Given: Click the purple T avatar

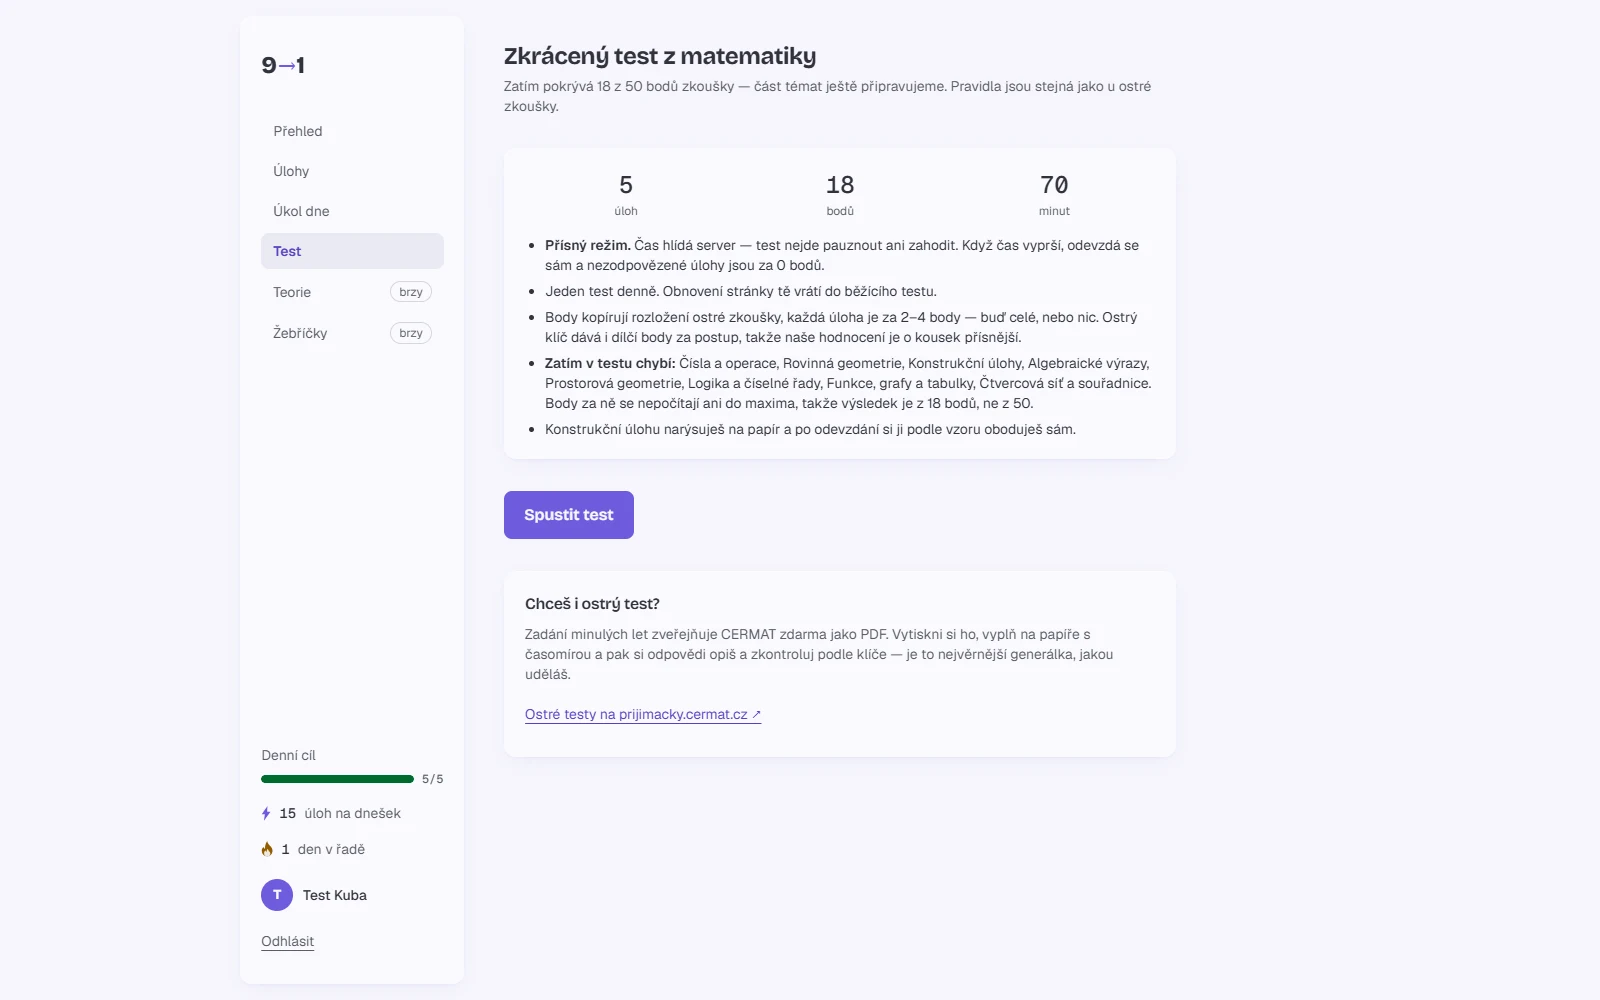Looking at the screenshot, I should (277, 895).
